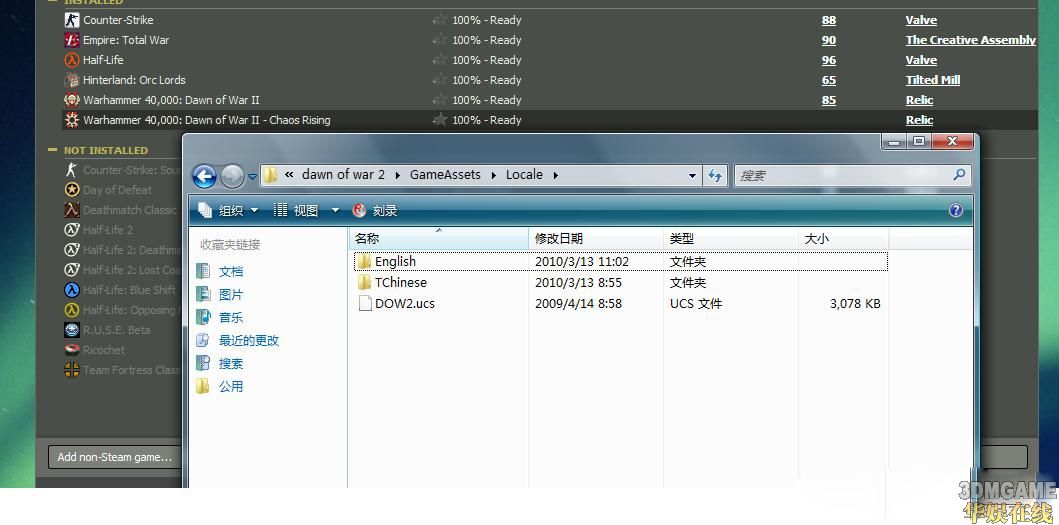
Task: Click Deathmatch Classic game icon
Action: pos(72,210)
